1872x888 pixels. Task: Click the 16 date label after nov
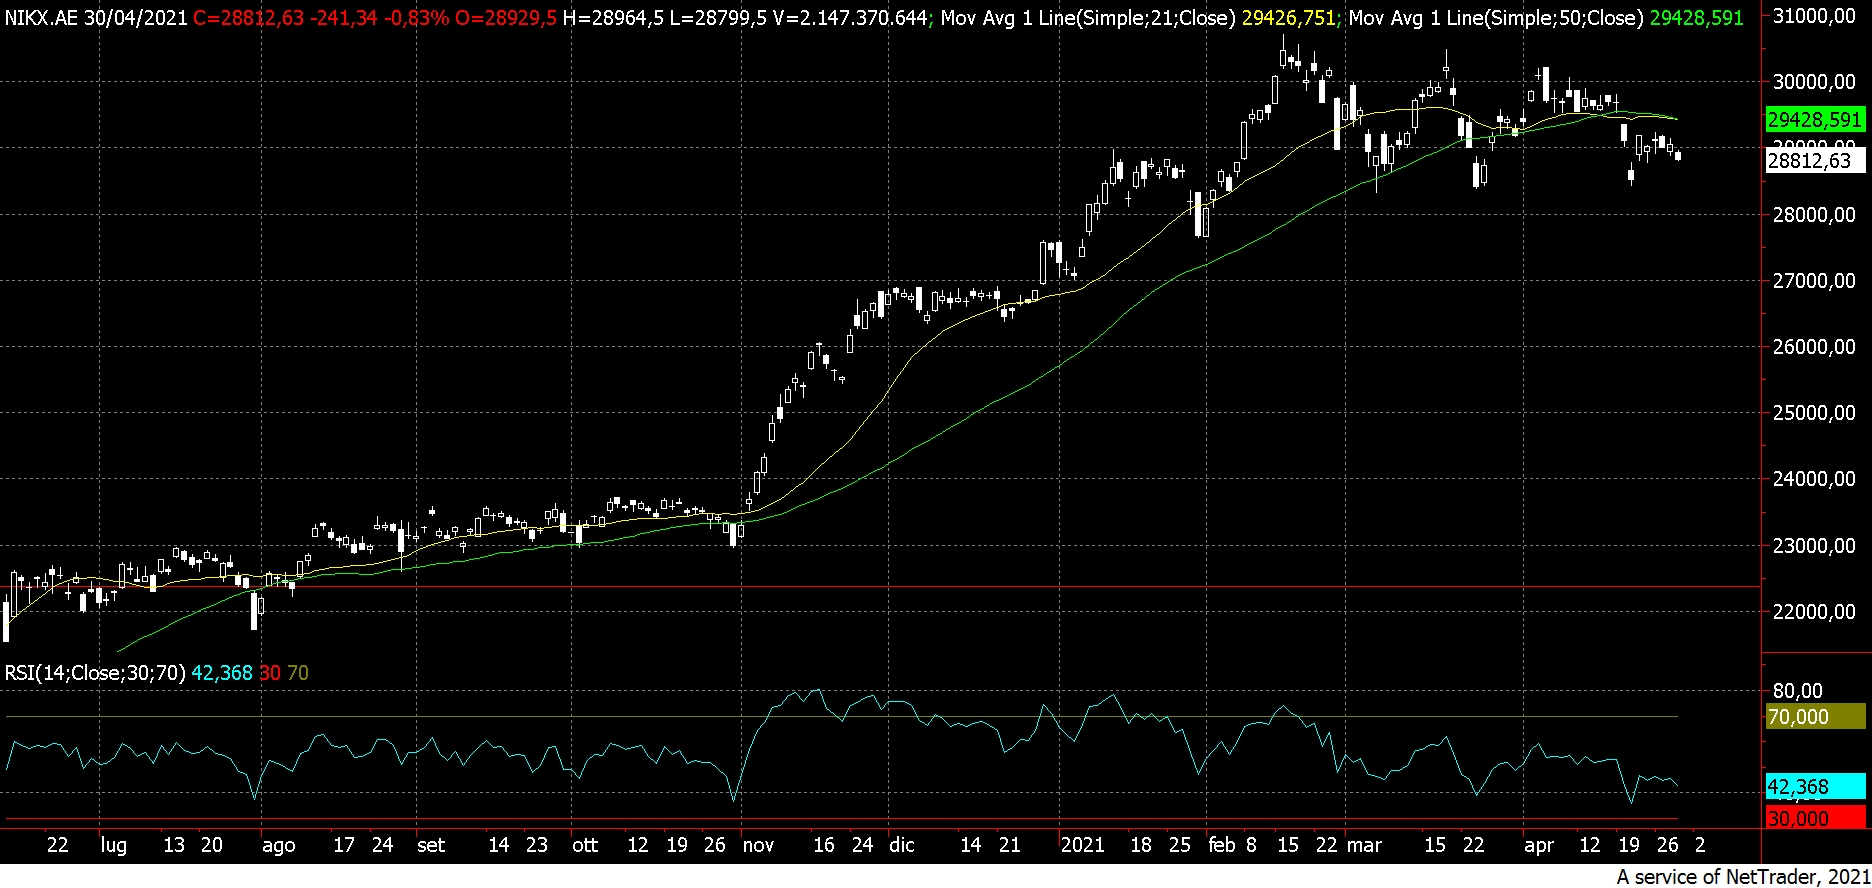pos(824,845)
